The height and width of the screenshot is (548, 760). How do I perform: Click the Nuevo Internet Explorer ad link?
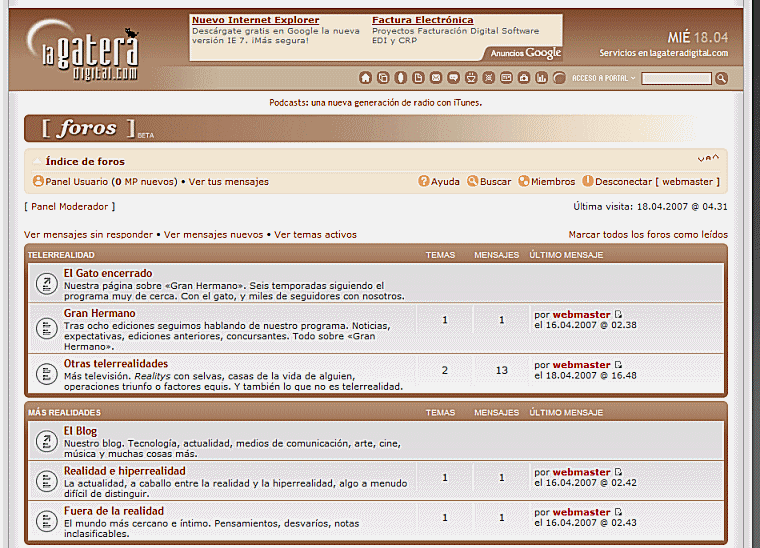(255, 20)
